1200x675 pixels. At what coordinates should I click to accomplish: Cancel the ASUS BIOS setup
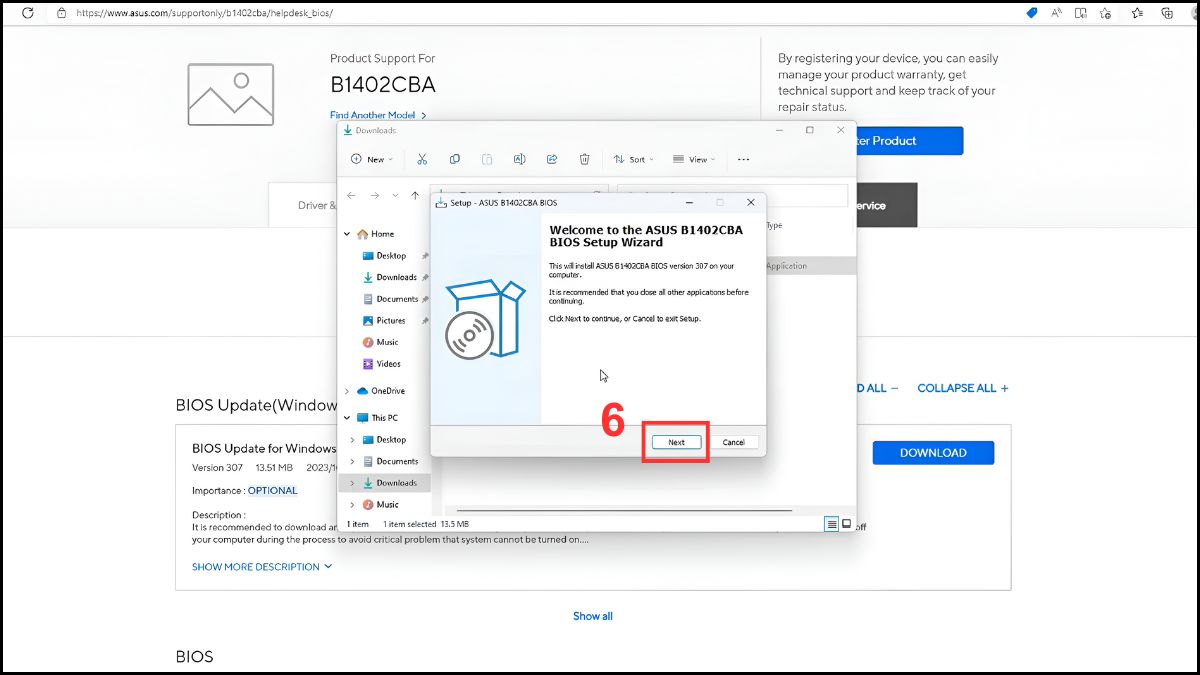(733, 442)
